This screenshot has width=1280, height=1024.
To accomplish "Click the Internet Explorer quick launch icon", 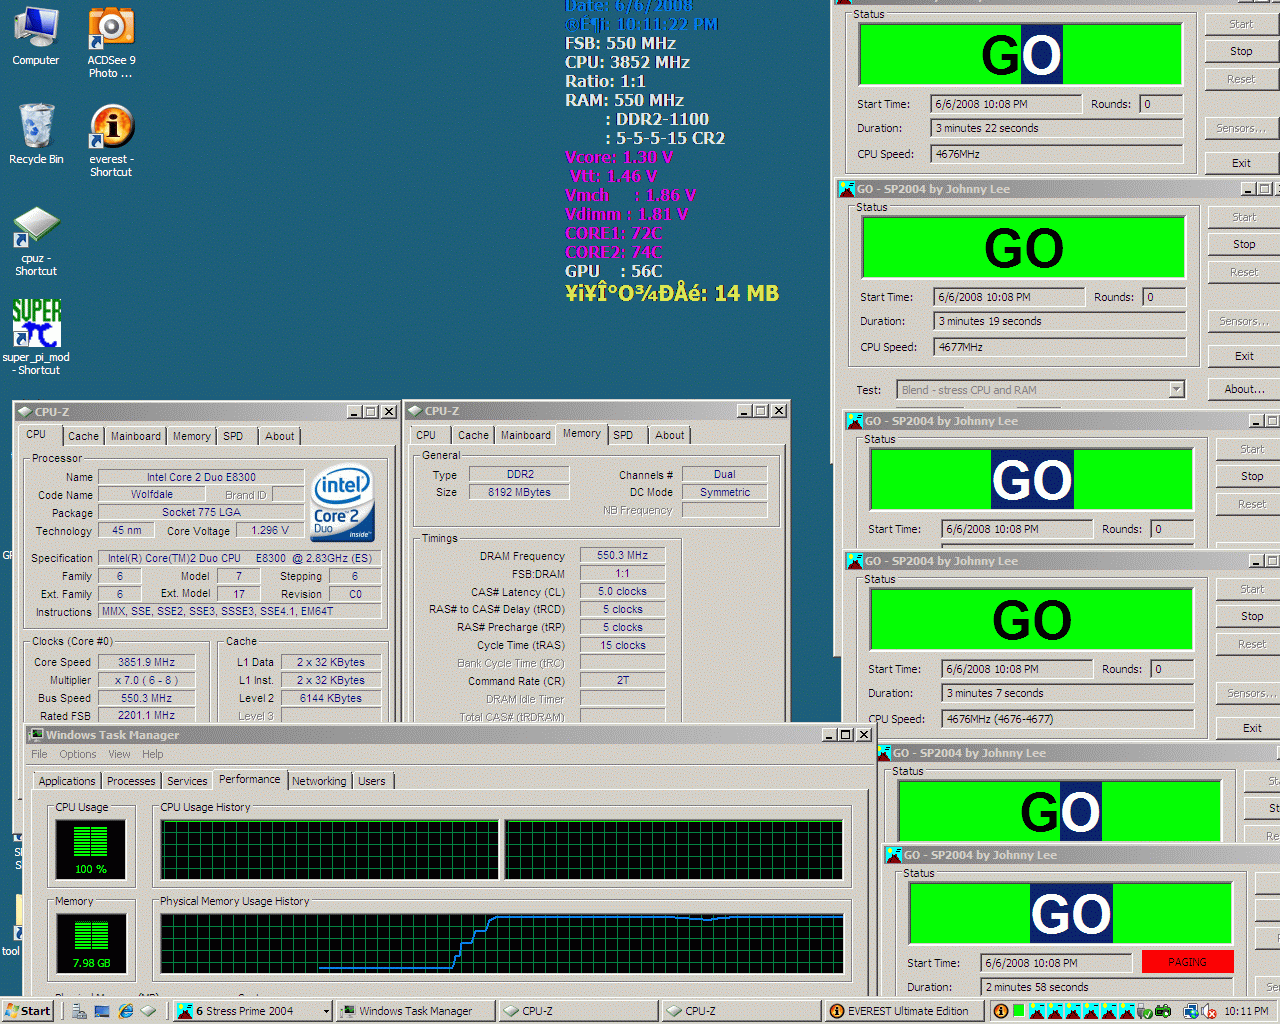I will click(x=126, y=1011).
